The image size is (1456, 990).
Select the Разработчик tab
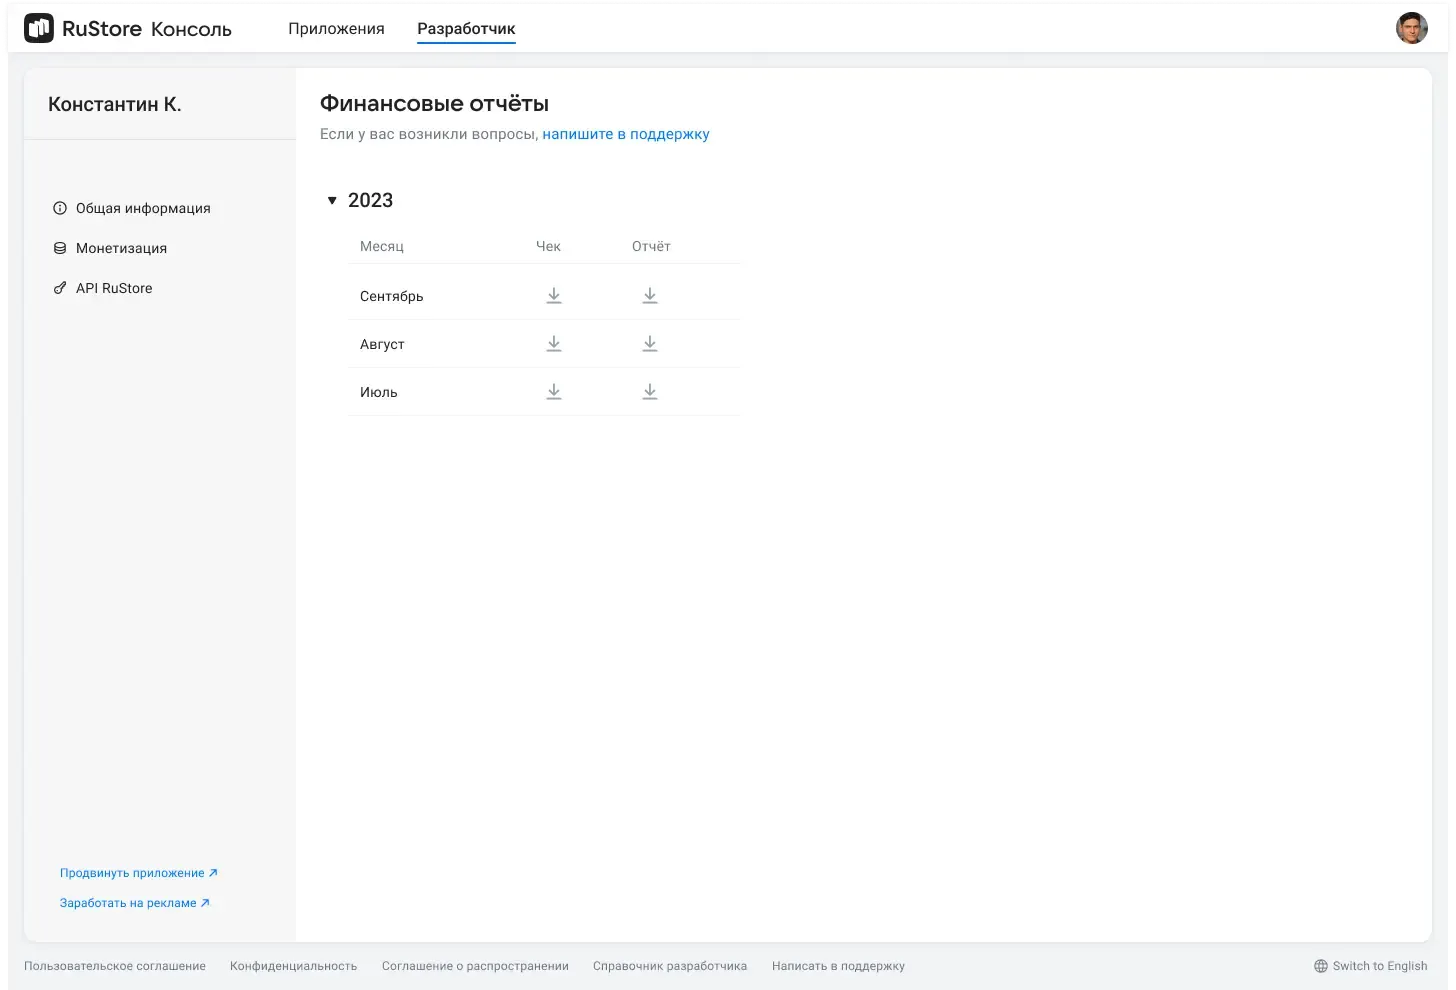(465, 28)
